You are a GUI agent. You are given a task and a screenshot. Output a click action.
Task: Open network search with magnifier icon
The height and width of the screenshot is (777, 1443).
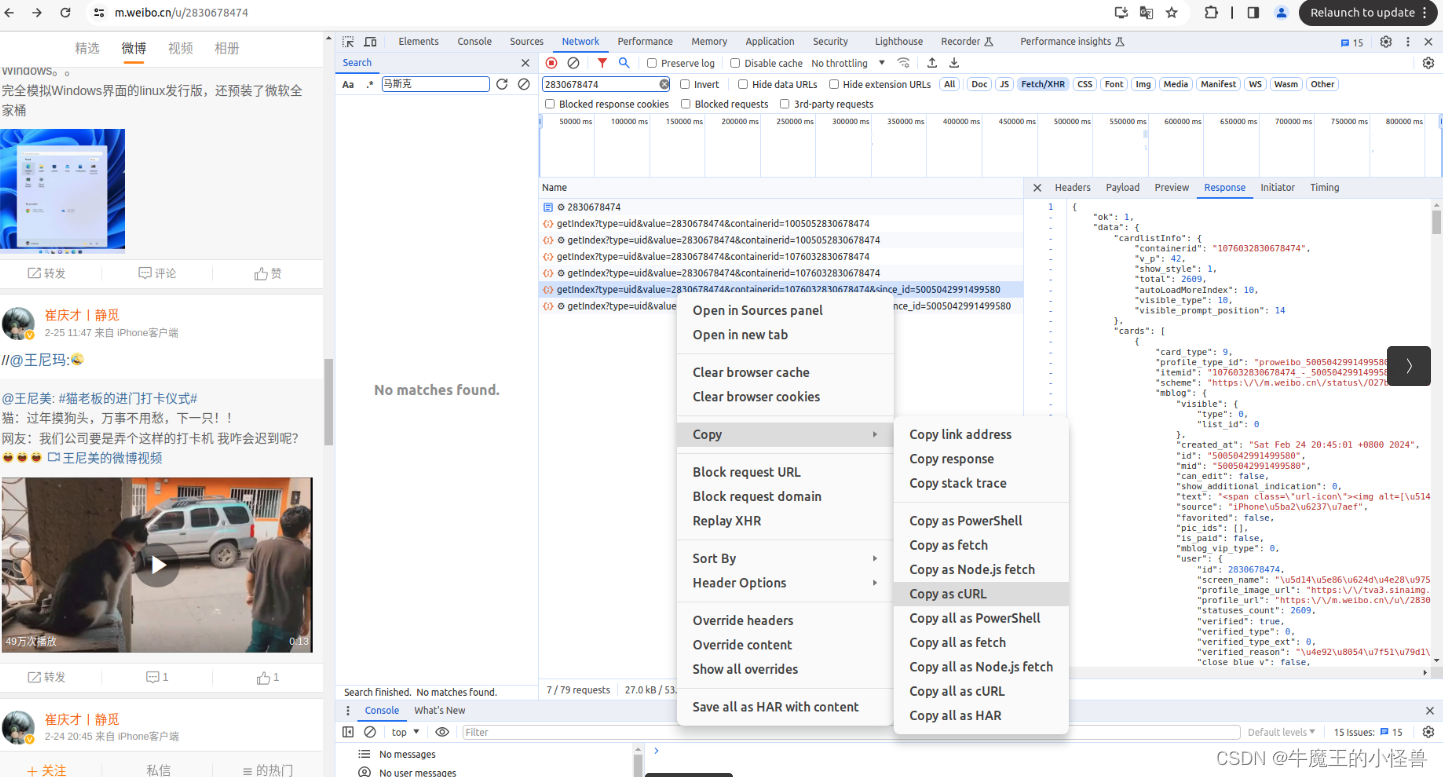624,63
